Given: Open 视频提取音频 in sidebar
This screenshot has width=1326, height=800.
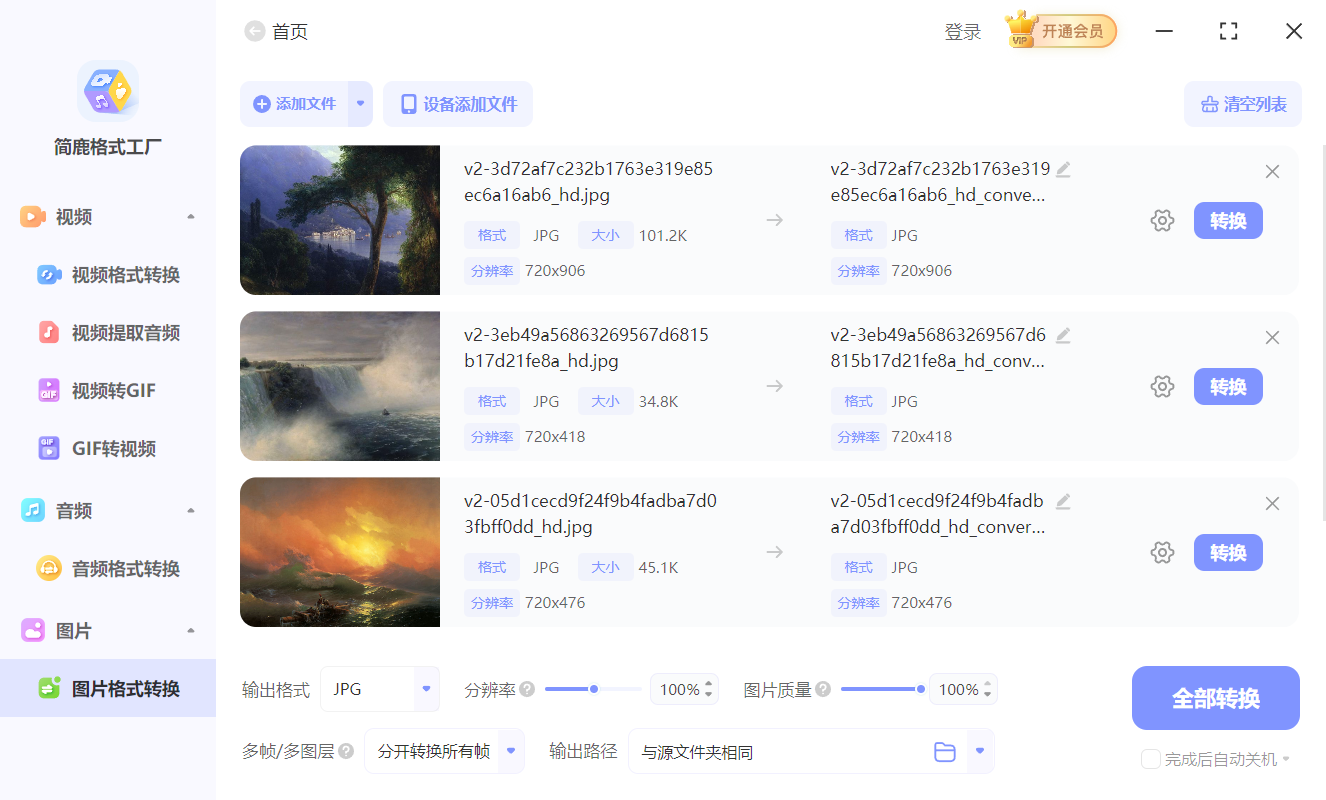Looking at the screenshot, I should 108,333.
